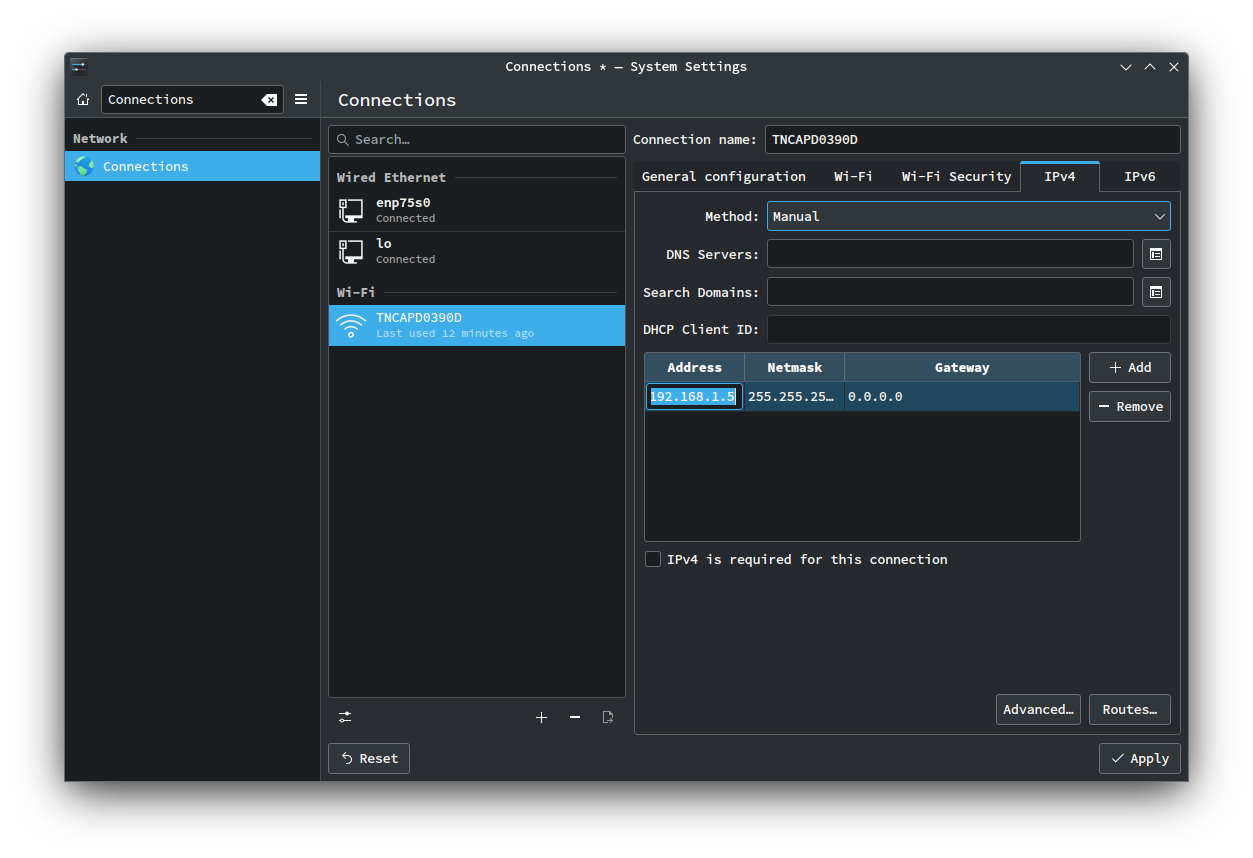Click the 0.0.0.0 gateway cell
1253x858 pixels.
(x=962, y=396)
